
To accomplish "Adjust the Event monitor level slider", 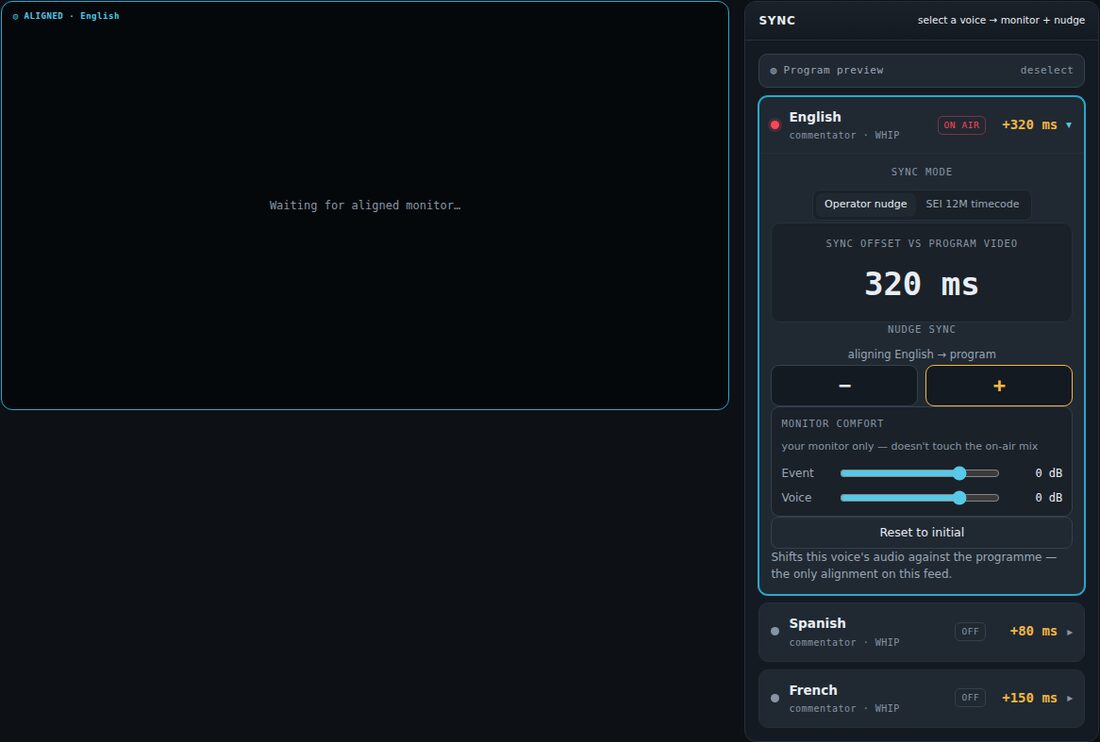I will 920,473.
